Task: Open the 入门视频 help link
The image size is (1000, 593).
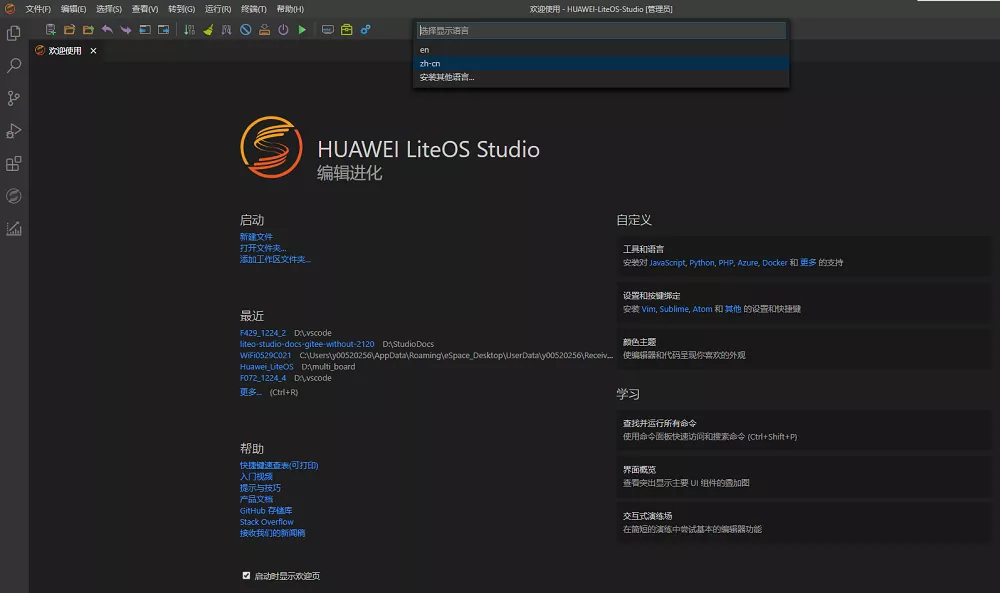Action: tap(256, 477)
